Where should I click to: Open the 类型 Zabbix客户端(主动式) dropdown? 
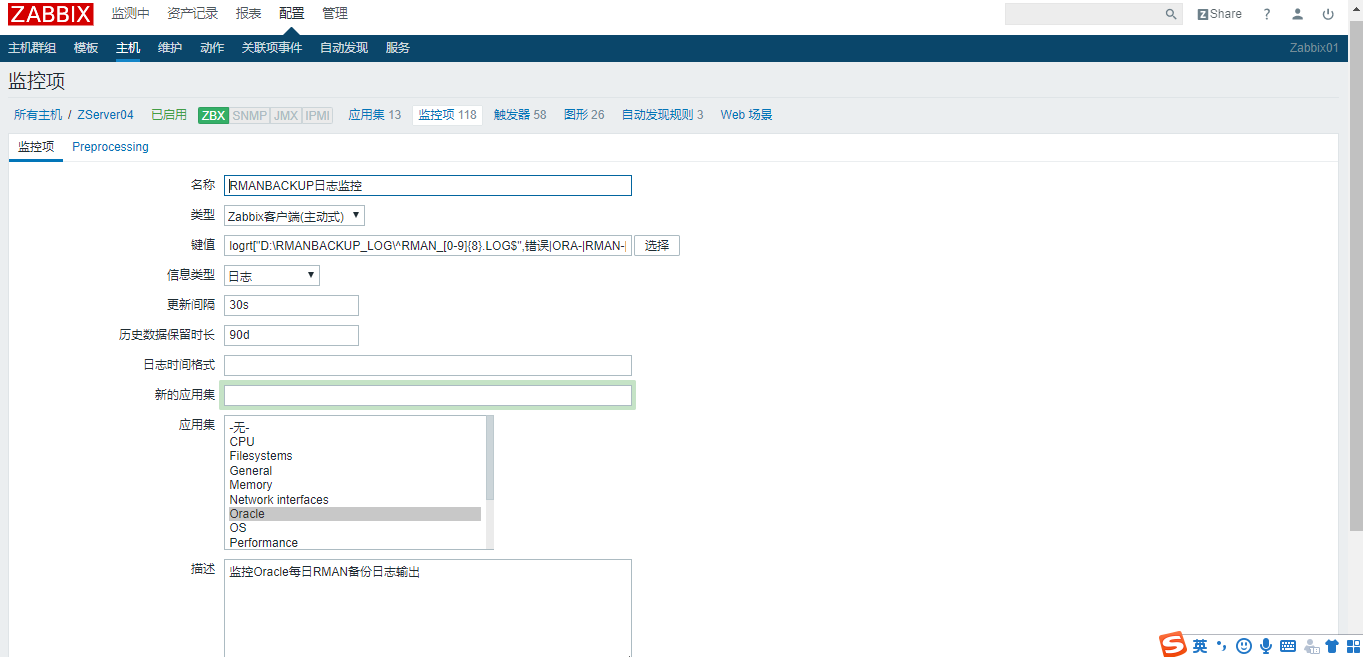click(x=294, y=215)
